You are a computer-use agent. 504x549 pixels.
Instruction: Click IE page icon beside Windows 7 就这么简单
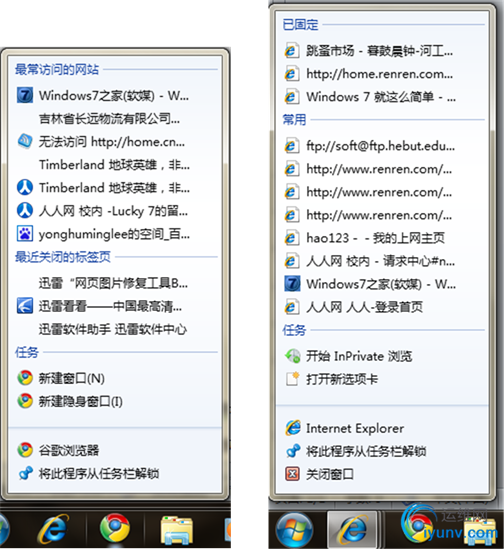(292, 97)
